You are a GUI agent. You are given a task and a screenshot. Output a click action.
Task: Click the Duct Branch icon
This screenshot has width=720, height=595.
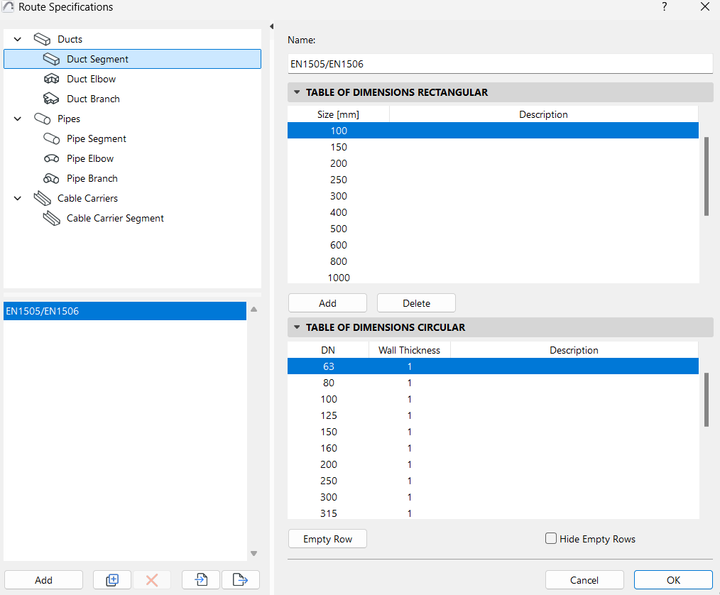51,99
